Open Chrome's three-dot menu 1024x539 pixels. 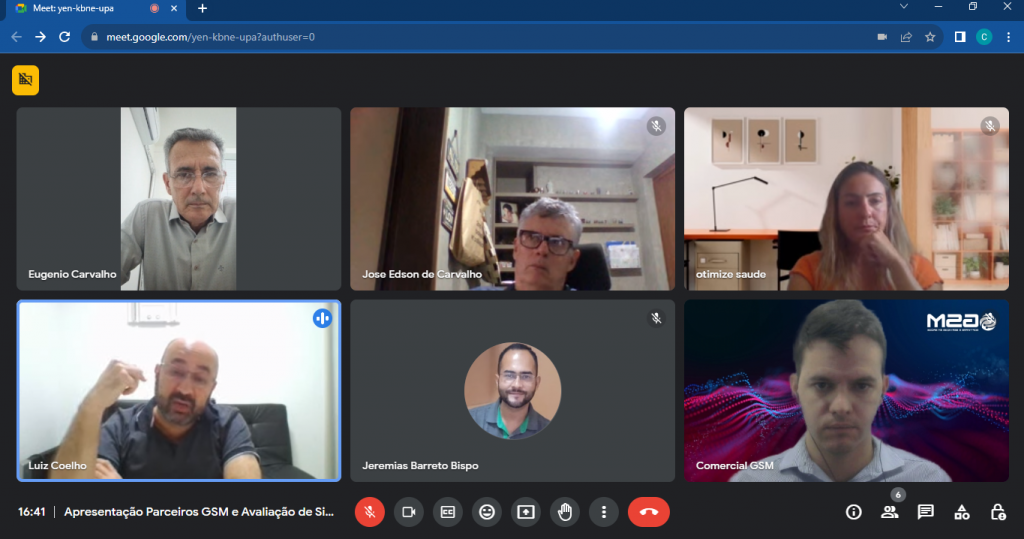click(x=1008, y=37)
